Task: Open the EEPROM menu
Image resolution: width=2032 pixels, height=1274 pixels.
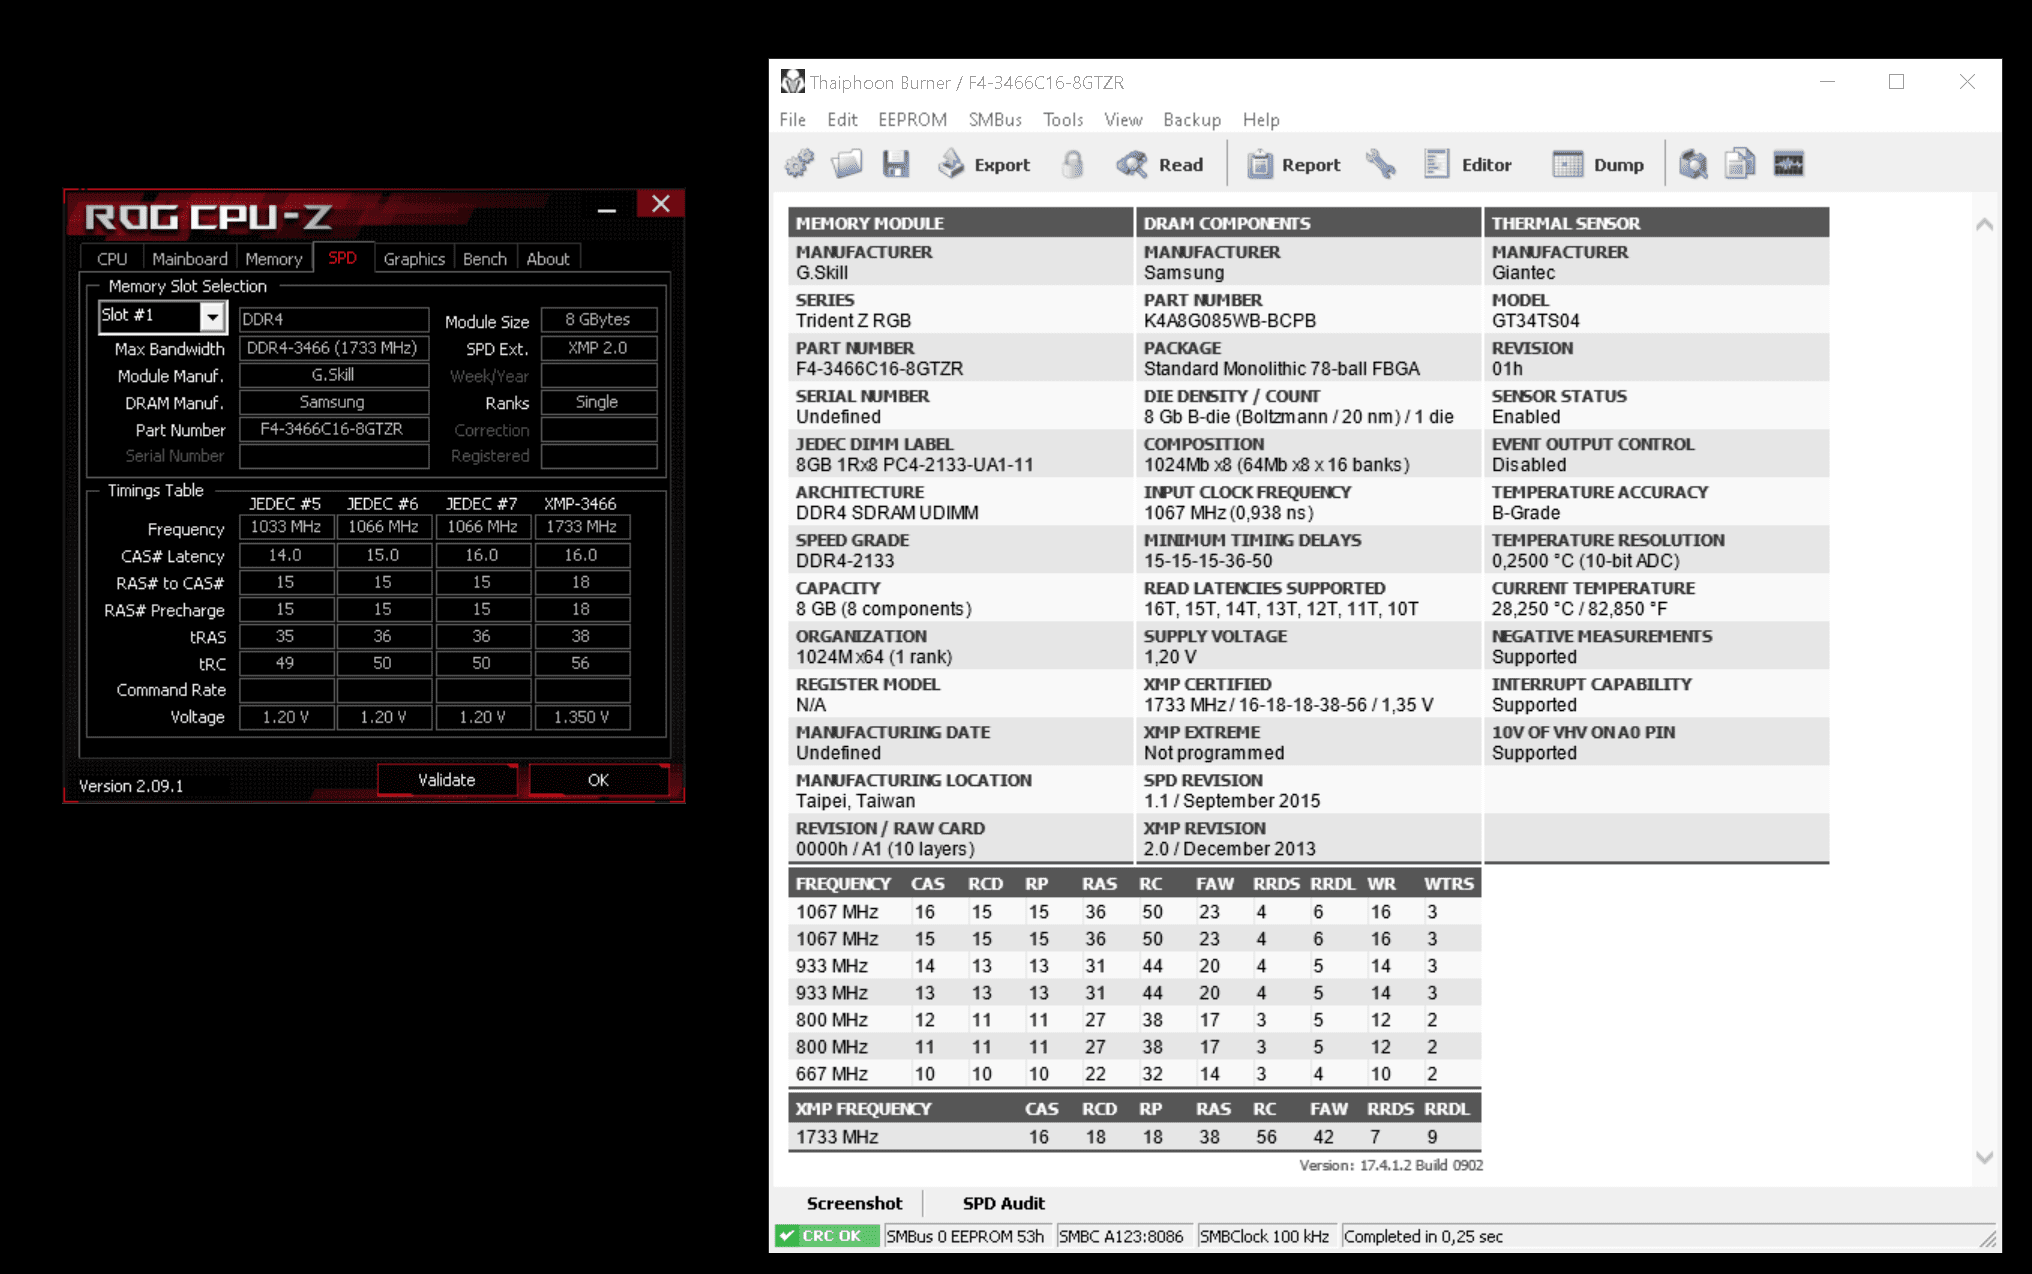Action: (x=912, y=120)
